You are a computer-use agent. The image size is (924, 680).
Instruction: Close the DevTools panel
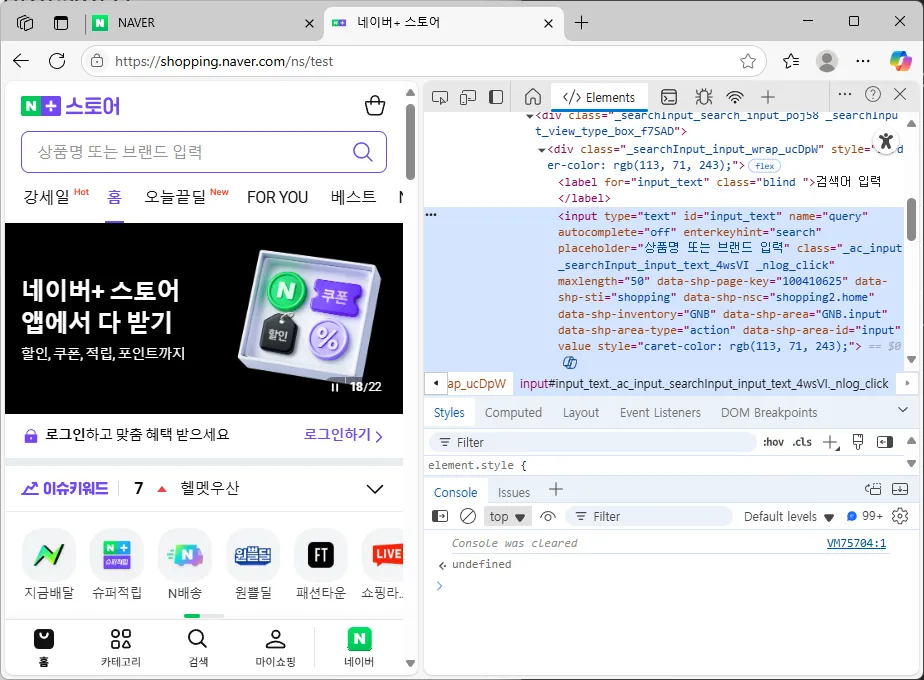click(x=900, y=94)
